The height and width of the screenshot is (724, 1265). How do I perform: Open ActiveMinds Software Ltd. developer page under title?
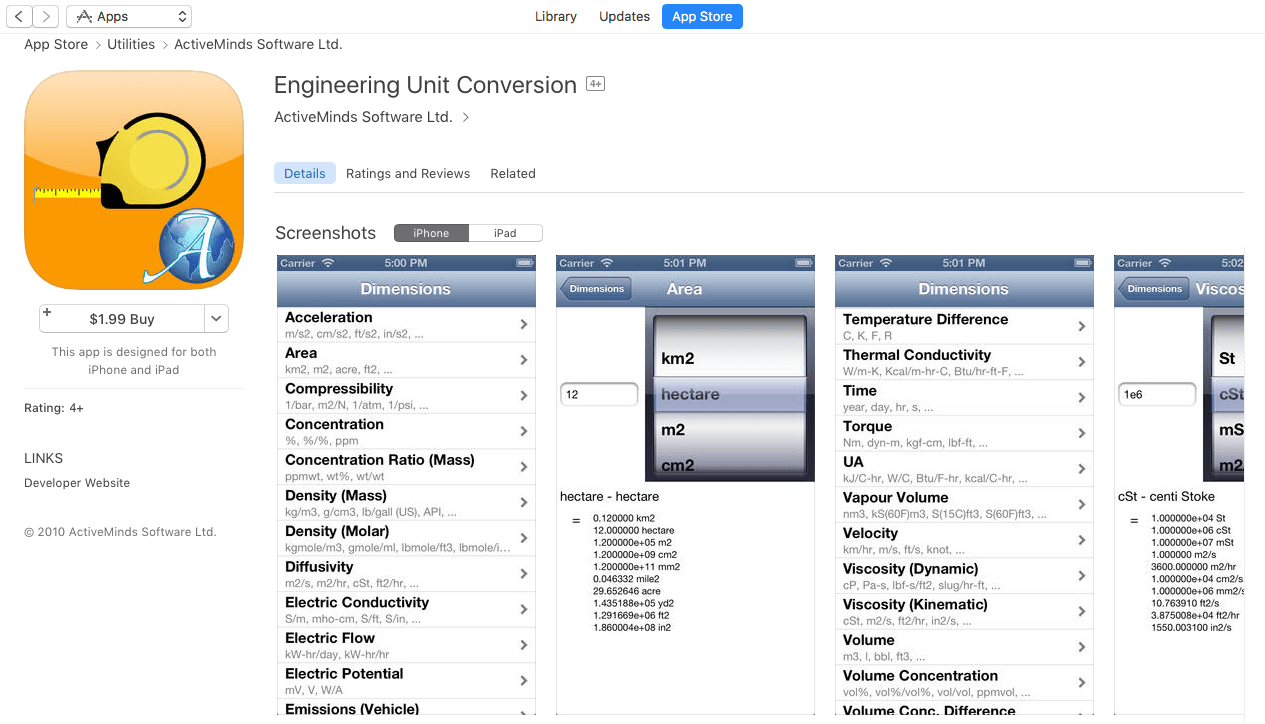coord(364,117)
